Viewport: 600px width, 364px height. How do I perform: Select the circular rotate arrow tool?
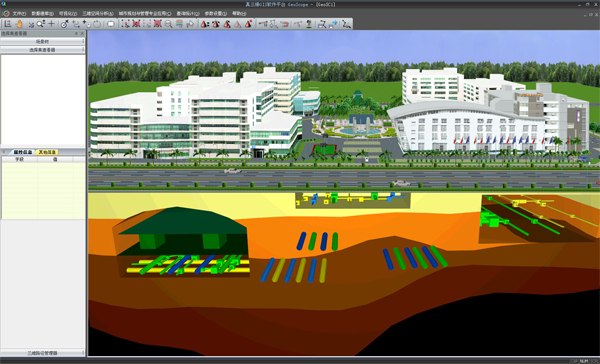97,24
